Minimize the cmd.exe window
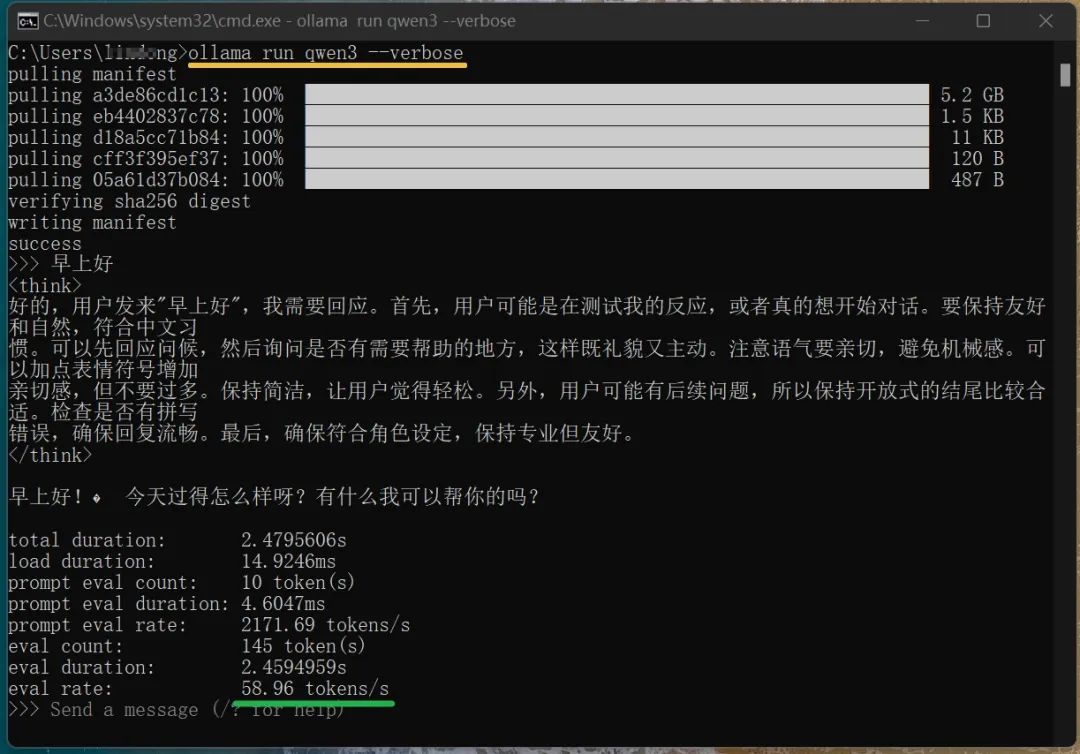The height and width of the screenshot is (754, 1080). point(922,21)
